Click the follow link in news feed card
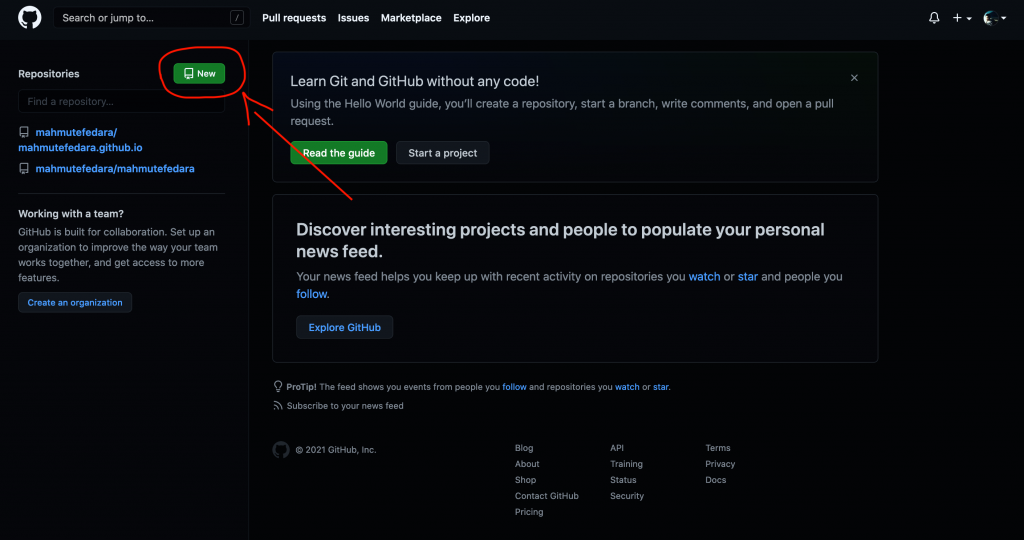The width and height of the screenshot is (1024, 540). 312,294
